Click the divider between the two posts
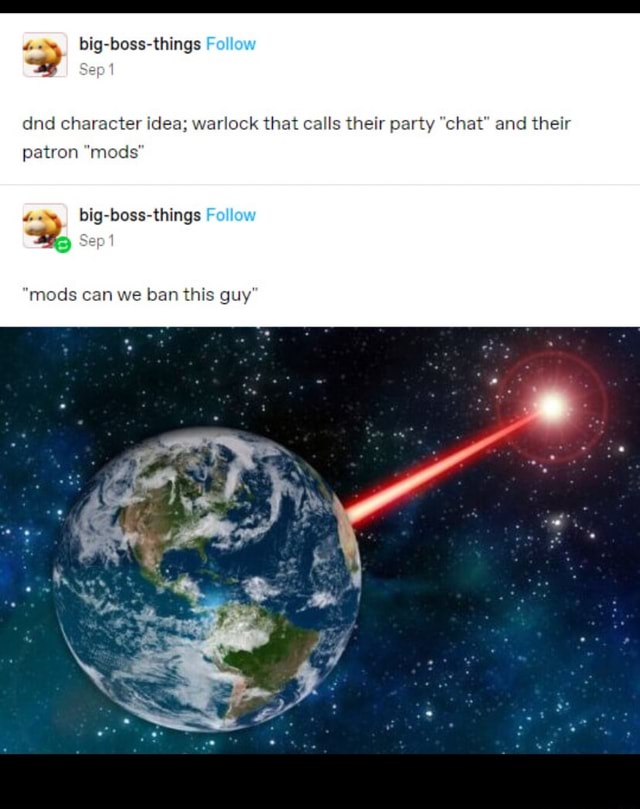The image size is (640, 809). 320,184
